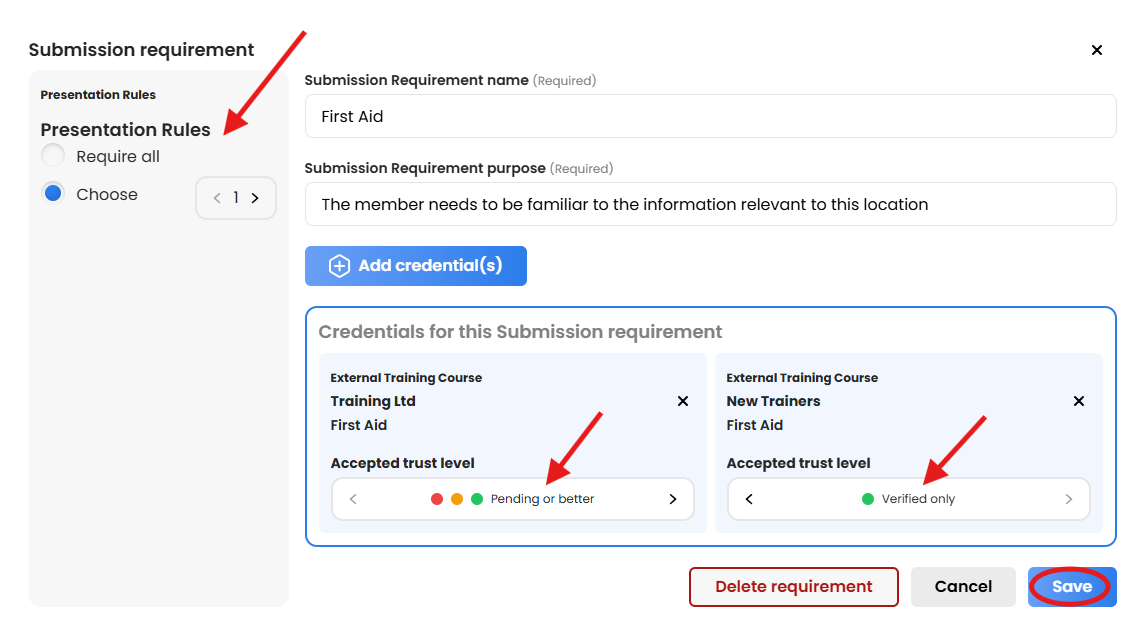
Task: Click the hexagon plus icon on Add credential(s)
Action: 339,266
